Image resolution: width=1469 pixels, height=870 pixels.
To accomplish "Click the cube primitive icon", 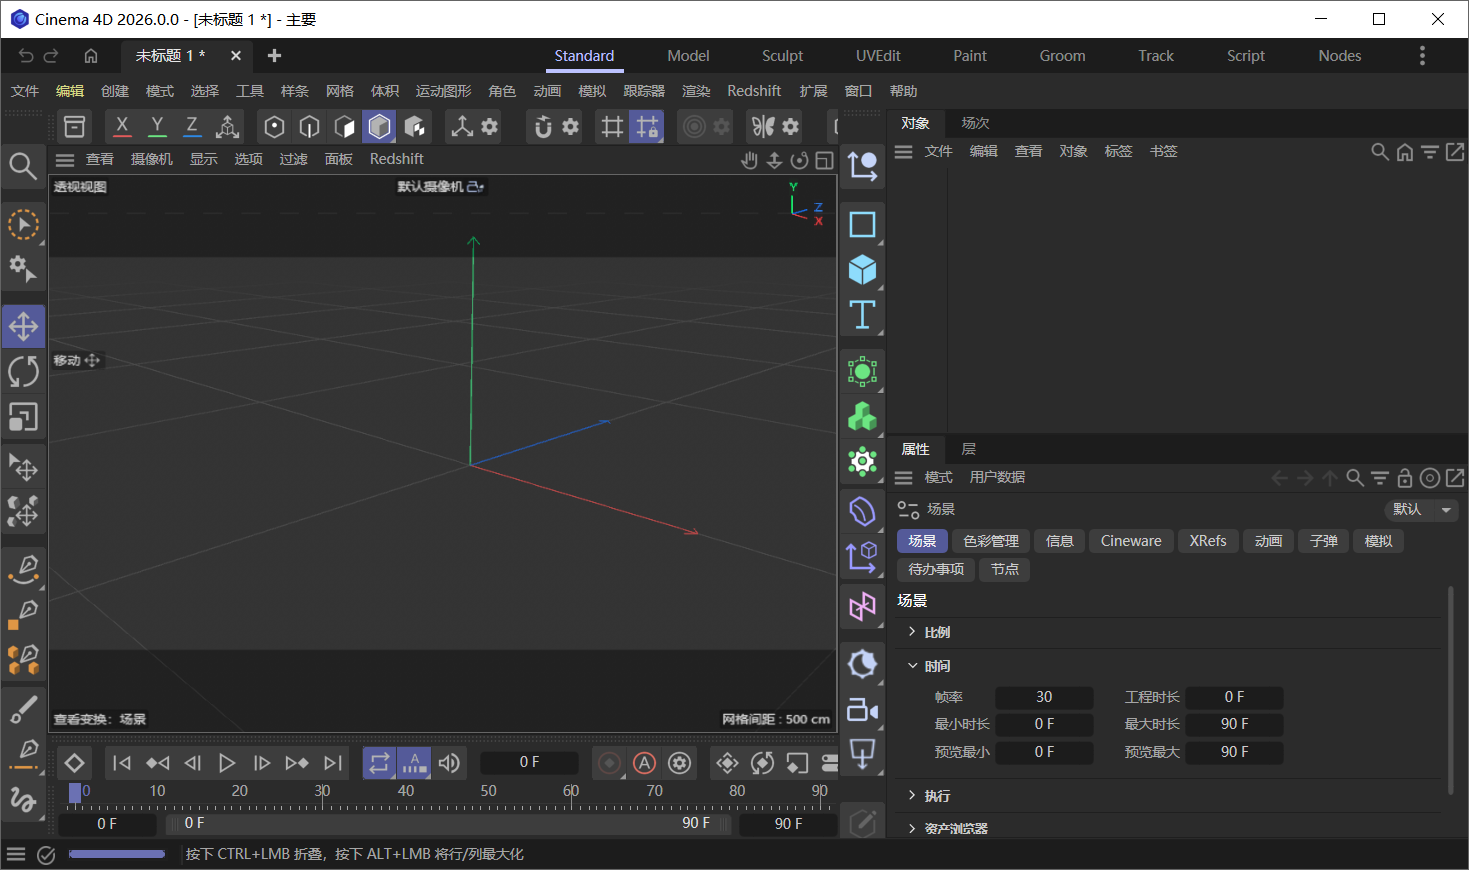I will (862, 270).
